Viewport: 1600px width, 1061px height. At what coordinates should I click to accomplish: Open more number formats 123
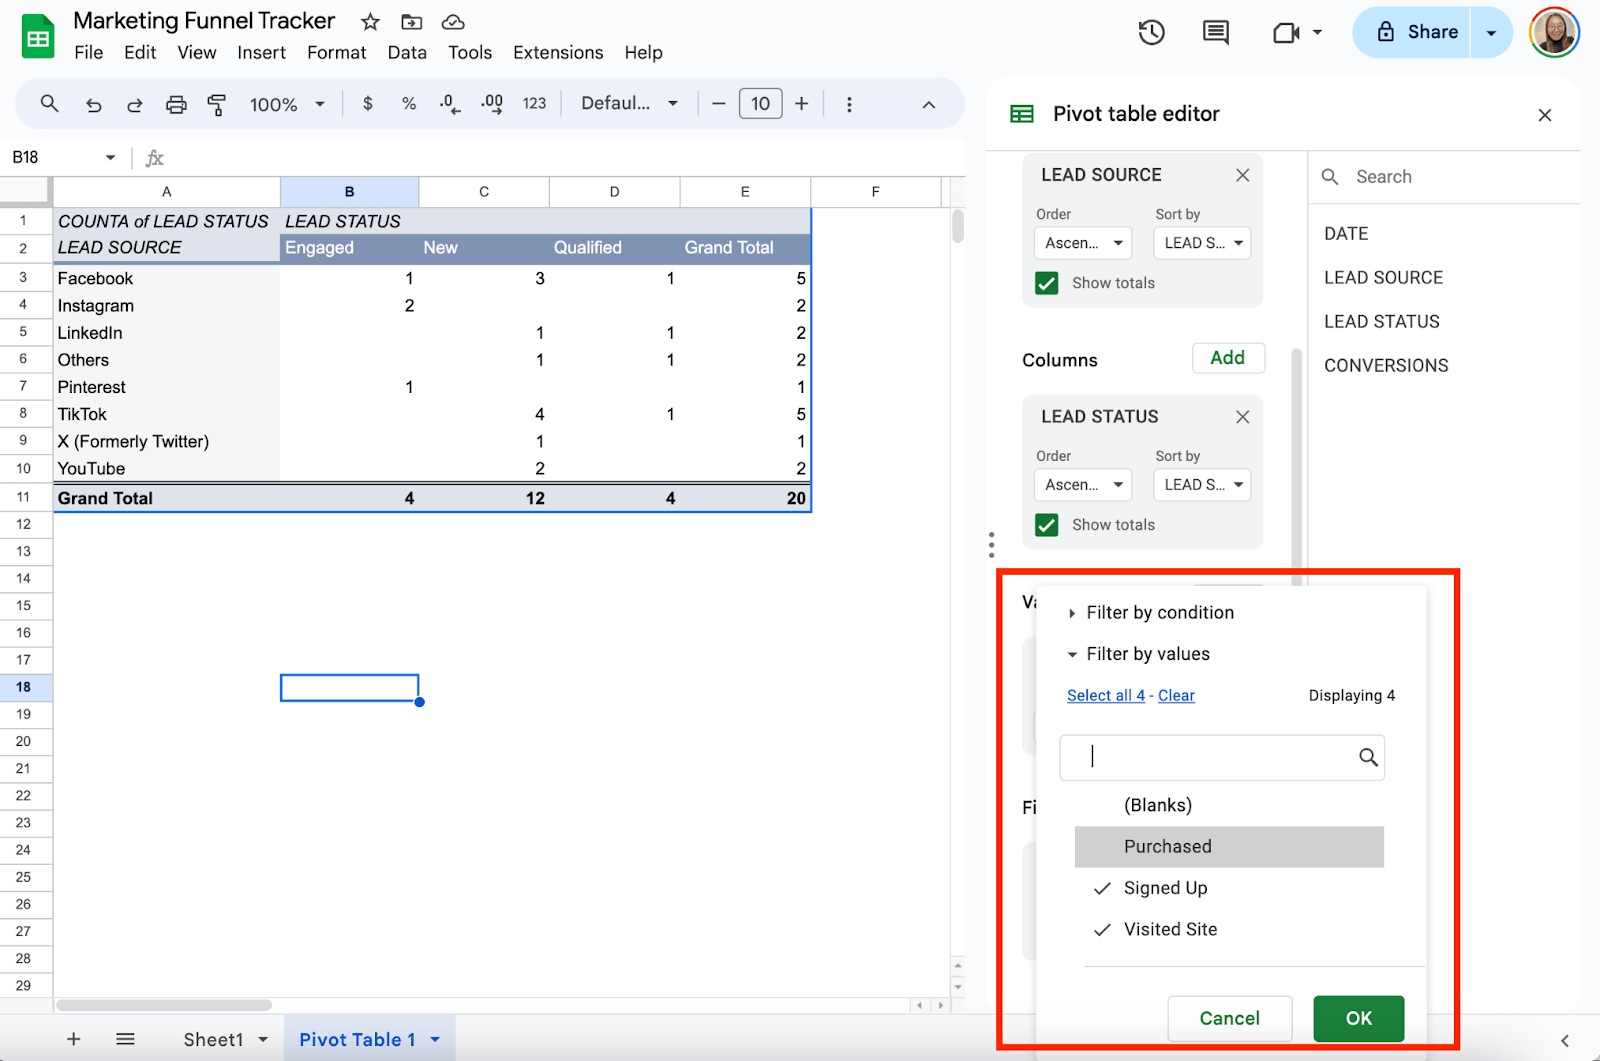[534, 103]
